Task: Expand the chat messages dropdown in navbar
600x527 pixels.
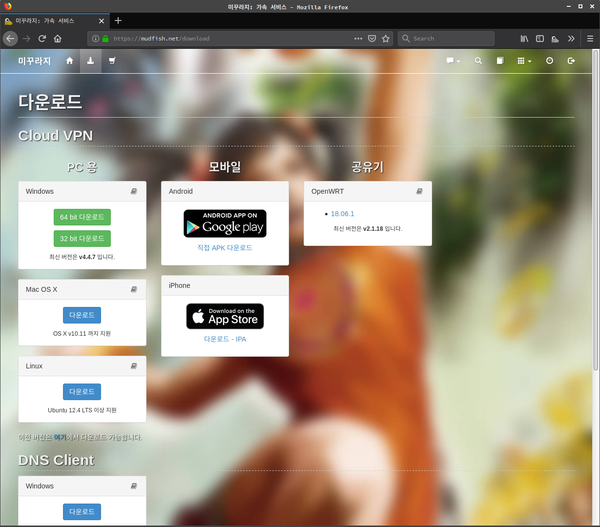Action: tap(453, 61)
